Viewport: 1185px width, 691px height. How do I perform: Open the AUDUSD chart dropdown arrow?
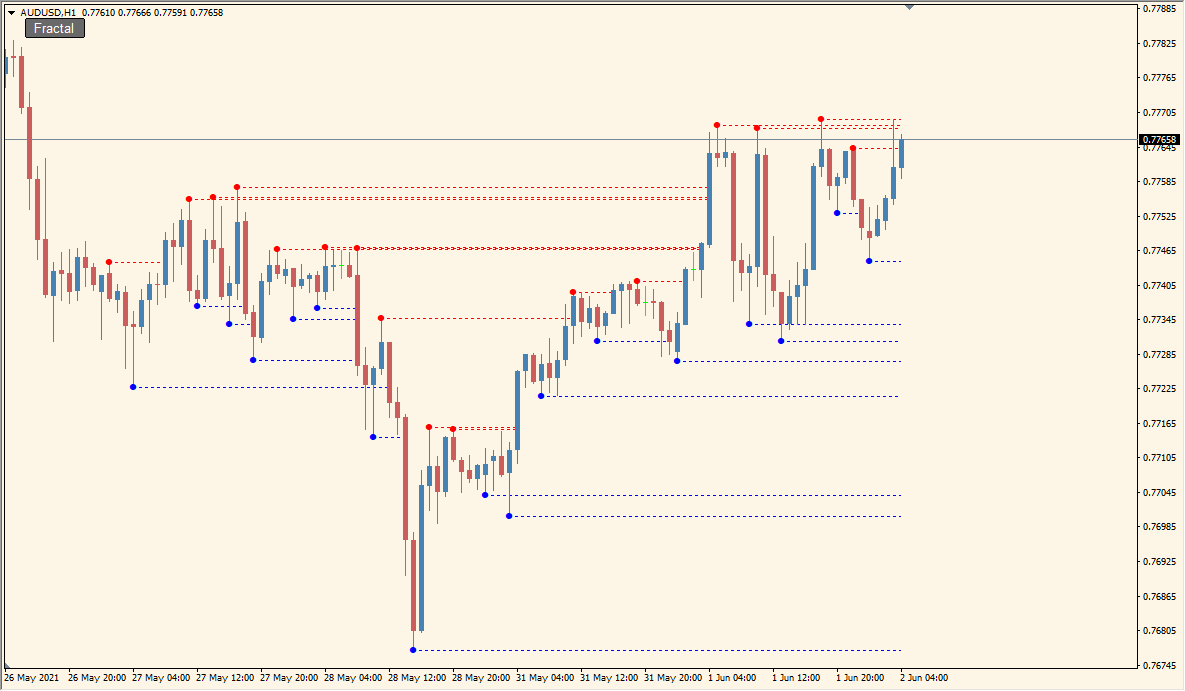(11, 13)
